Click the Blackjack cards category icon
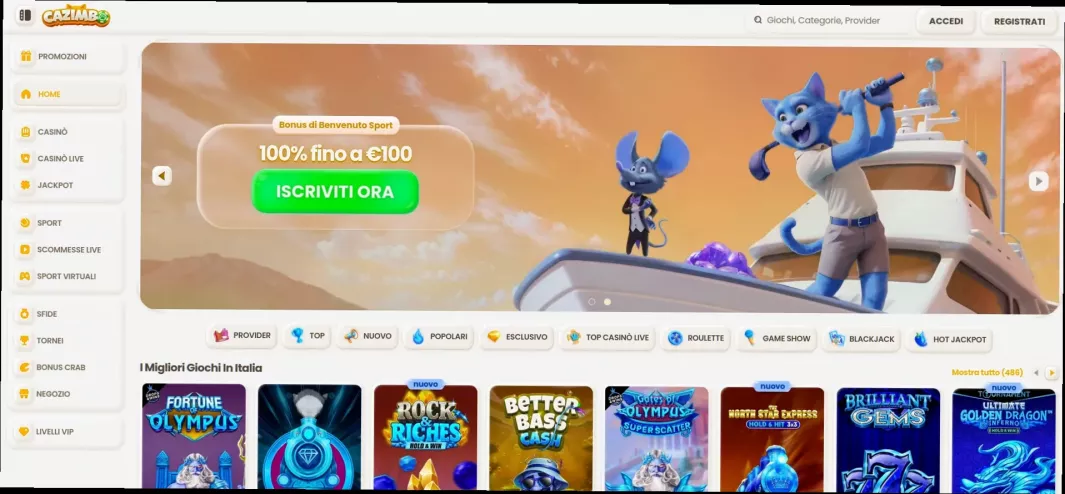 click(837, 338)
